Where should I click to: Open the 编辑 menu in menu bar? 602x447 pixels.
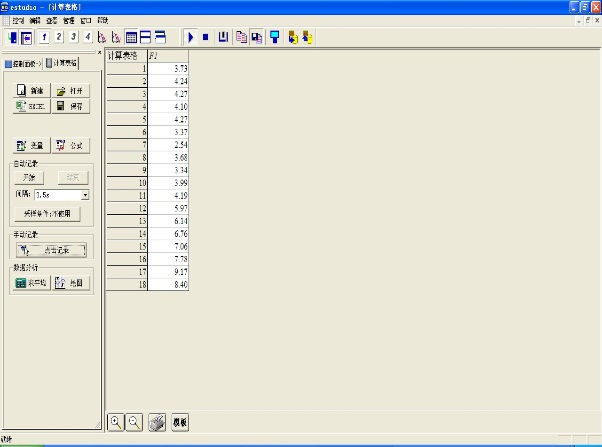(x=35, y=20)
